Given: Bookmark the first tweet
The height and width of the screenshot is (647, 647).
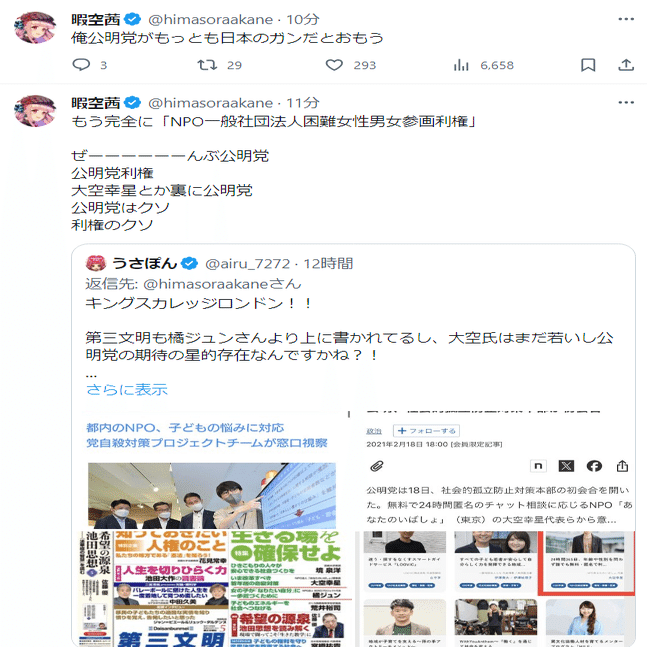Looking at the screenshot, I should pyautogui.click(x=588, y=65).
